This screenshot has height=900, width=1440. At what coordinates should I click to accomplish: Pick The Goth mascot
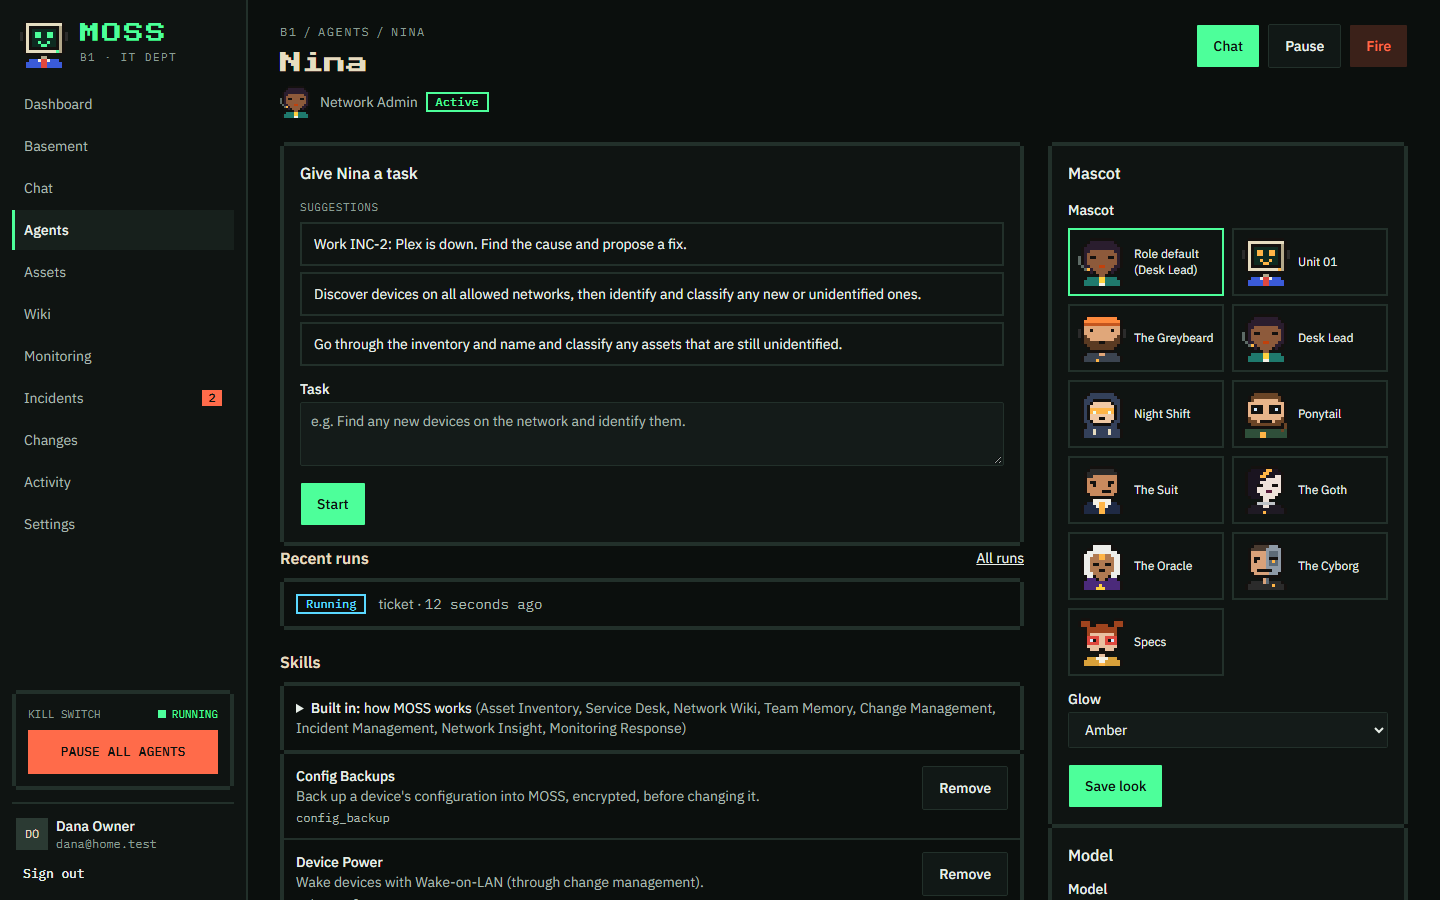coord(1310,490)
